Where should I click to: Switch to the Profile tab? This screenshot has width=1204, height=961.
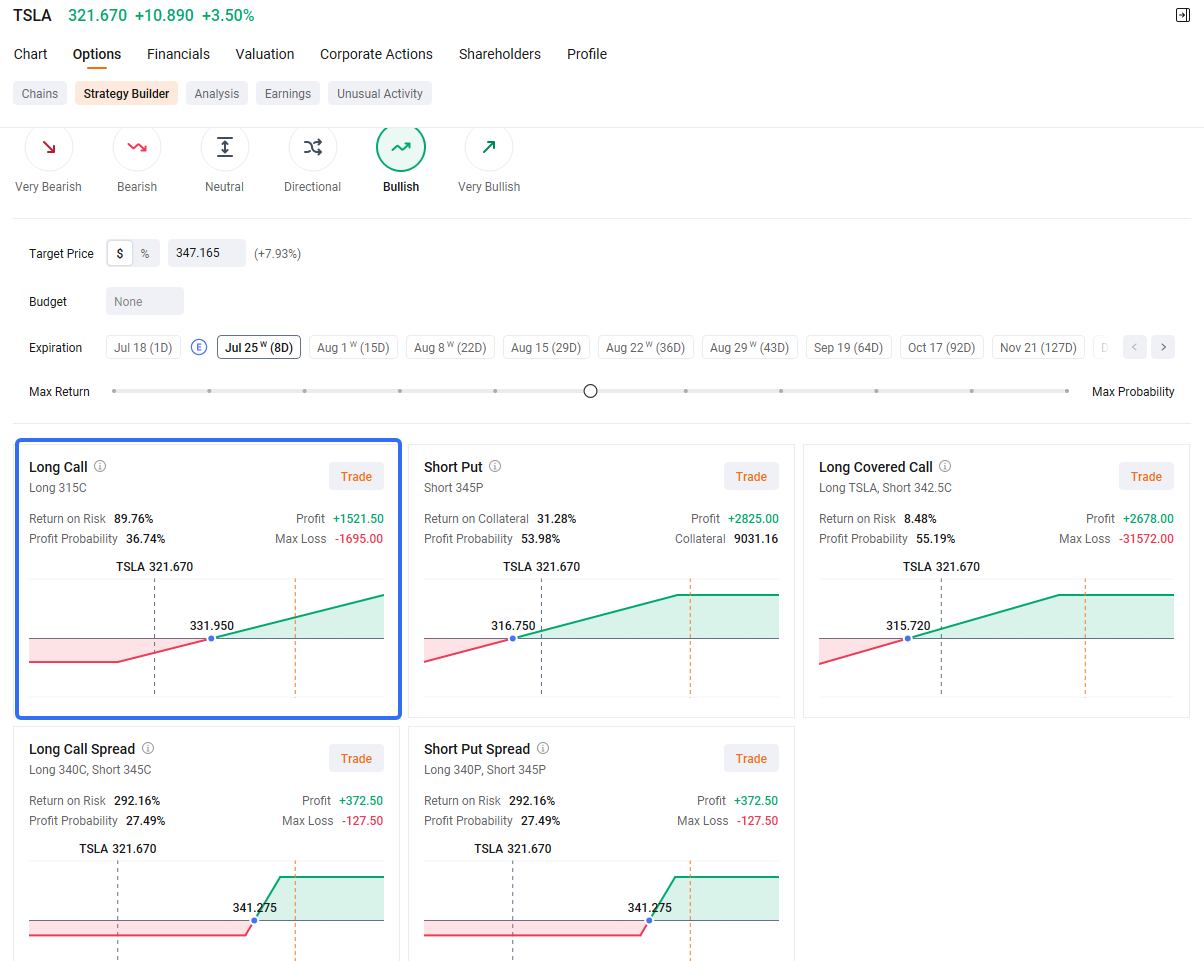[x=587, y=54]
